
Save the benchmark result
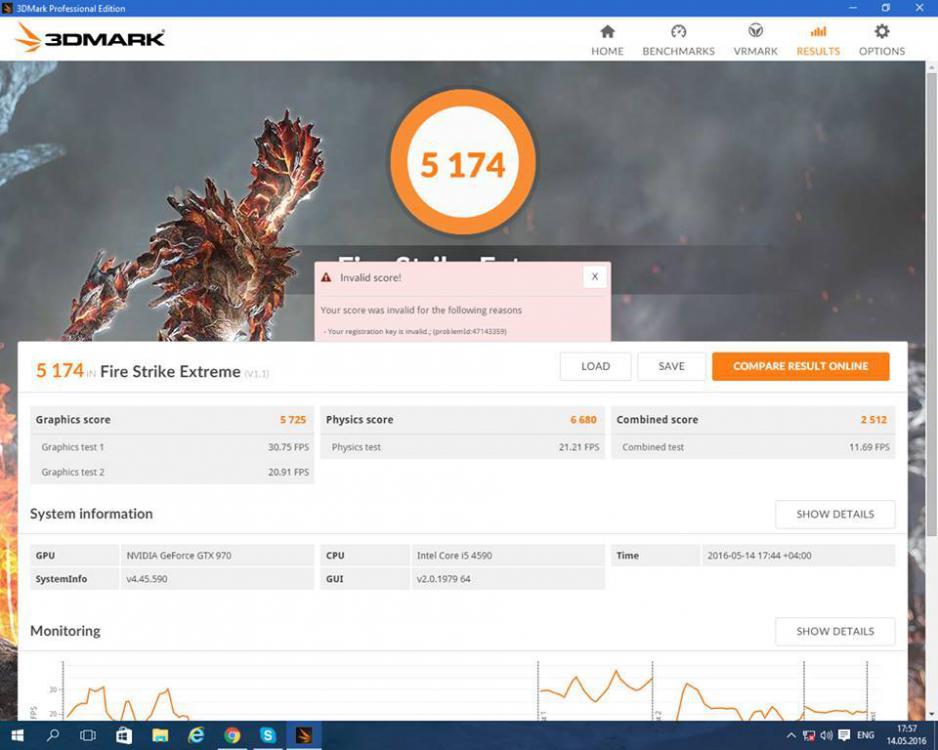click(x=671, y=366)
